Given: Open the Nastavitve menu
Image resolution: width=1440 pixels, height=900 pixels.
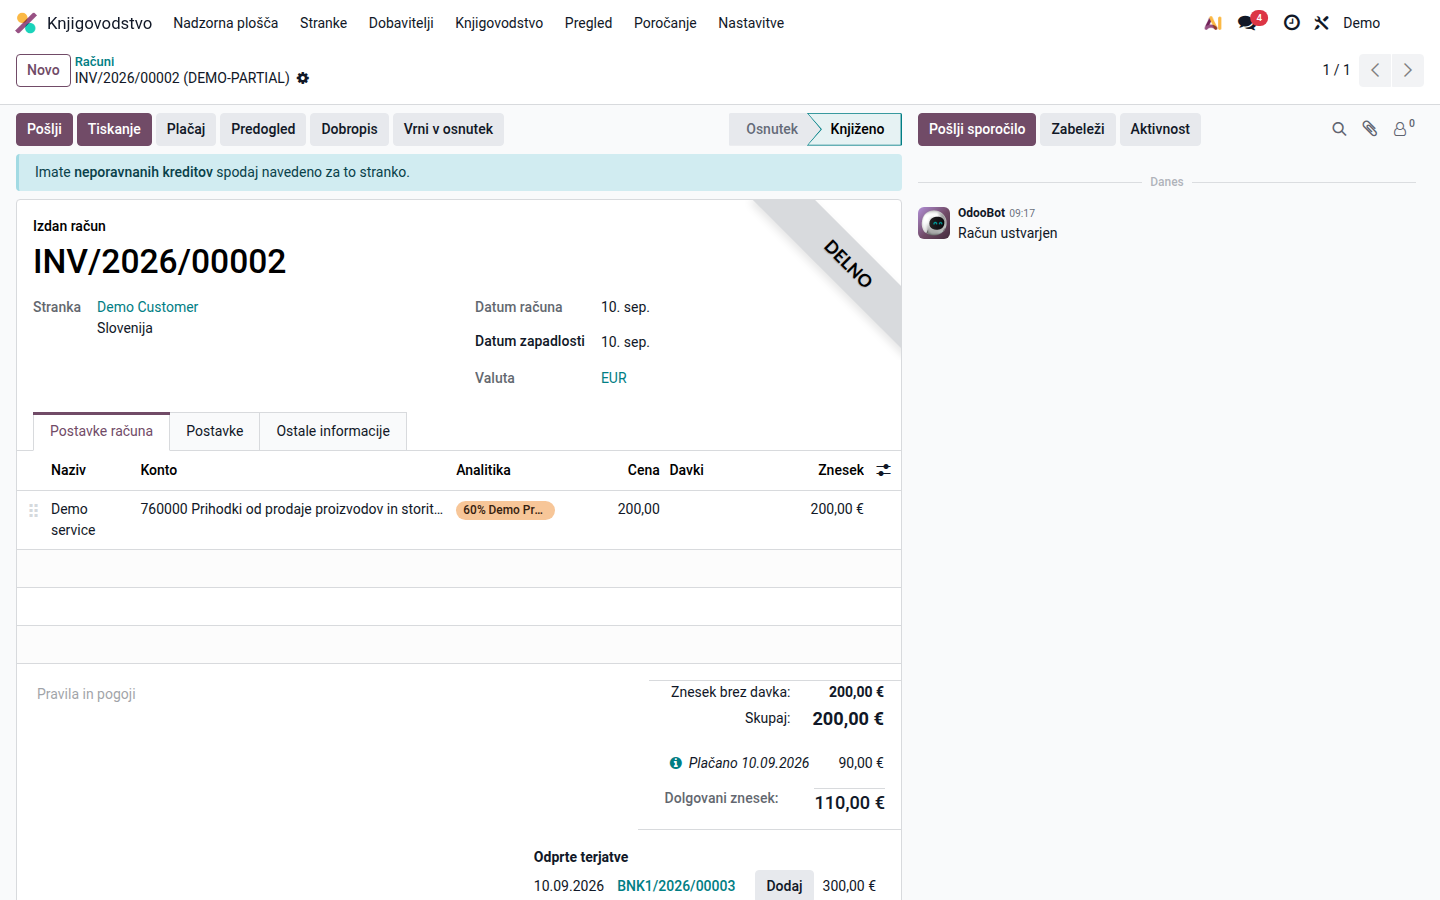Looking at the screenshot, I should (751, 23).
